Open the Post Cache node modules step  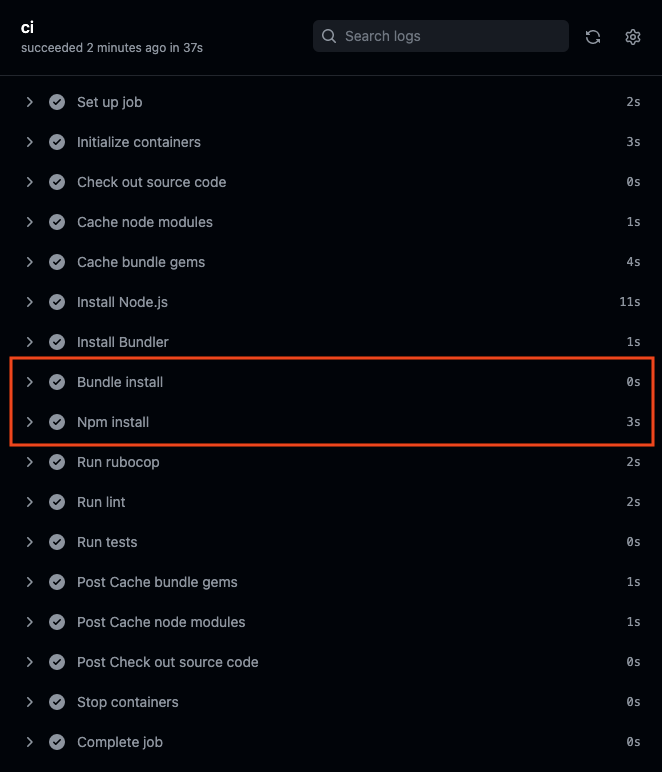(x=331, y=622)
